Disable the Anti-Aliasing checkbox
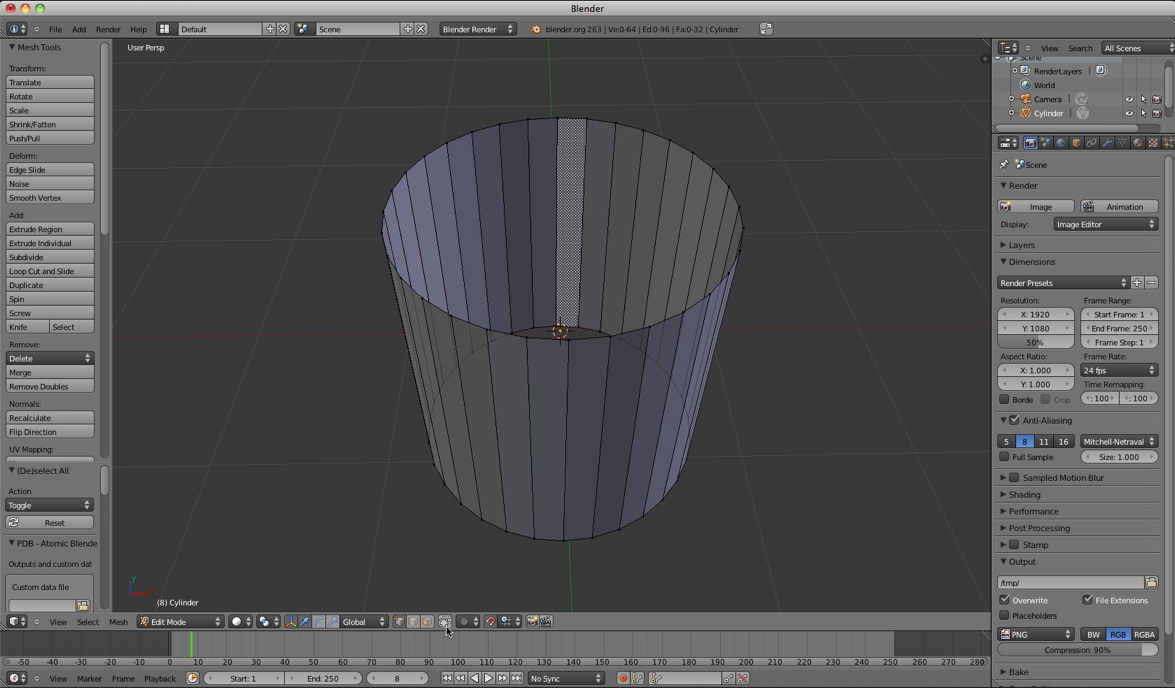Viewport: 1175px width, 688px height. 1015,420
